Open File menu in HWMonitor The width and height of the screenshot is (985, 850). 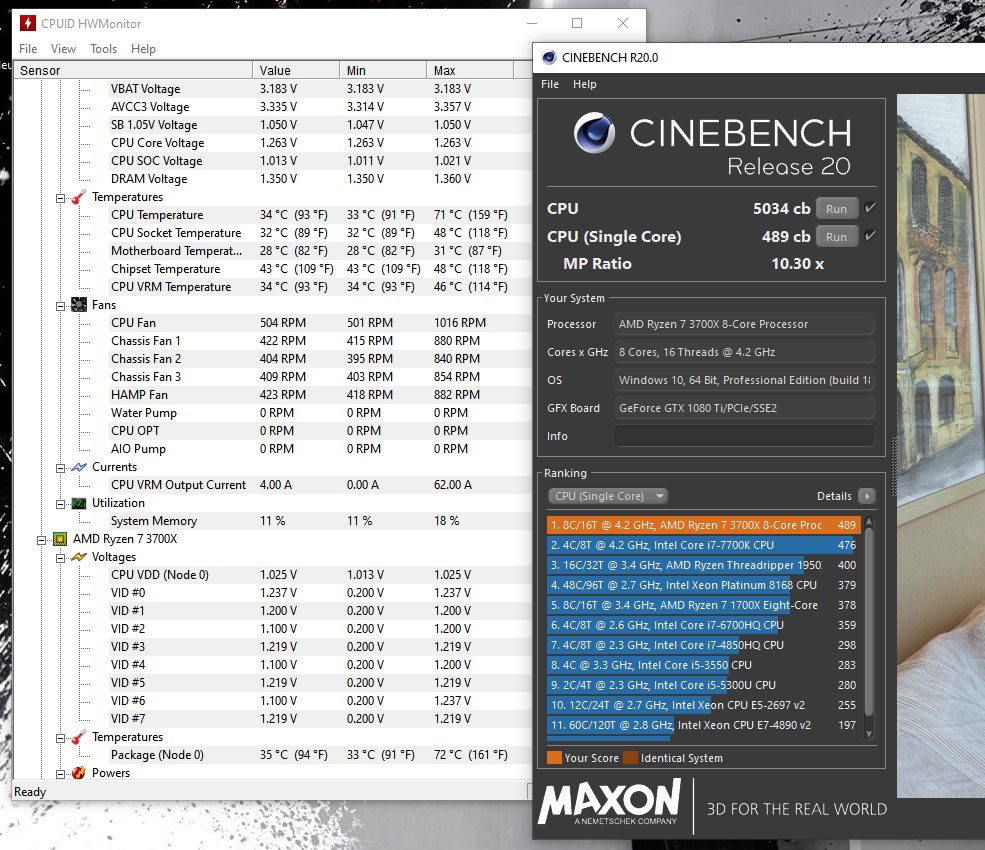[x=28, y=49]
